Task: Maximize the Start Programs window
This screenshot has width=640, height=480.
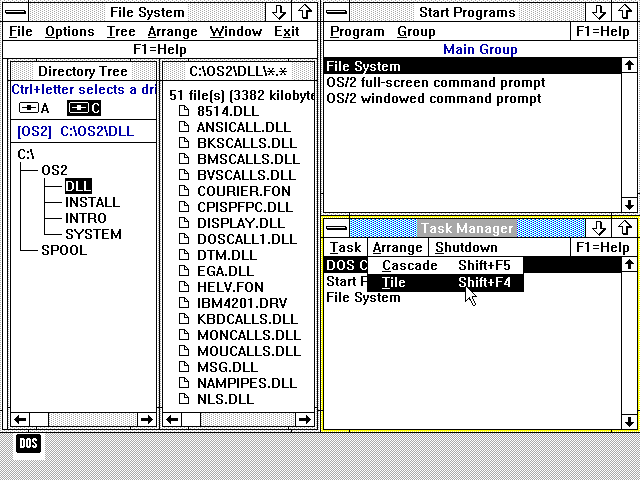Action: (x=625, y=12)
